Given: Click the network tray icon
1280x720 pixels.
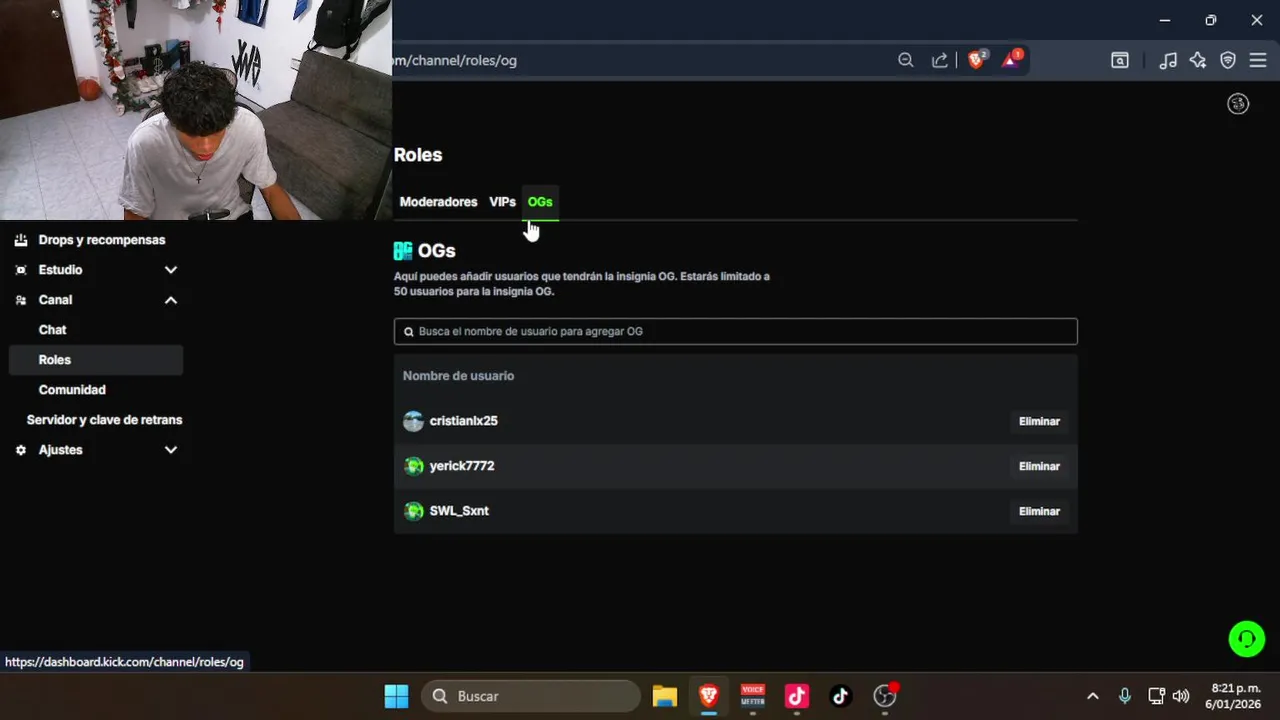Looking at the screenshot, I should coord(1156,696).
